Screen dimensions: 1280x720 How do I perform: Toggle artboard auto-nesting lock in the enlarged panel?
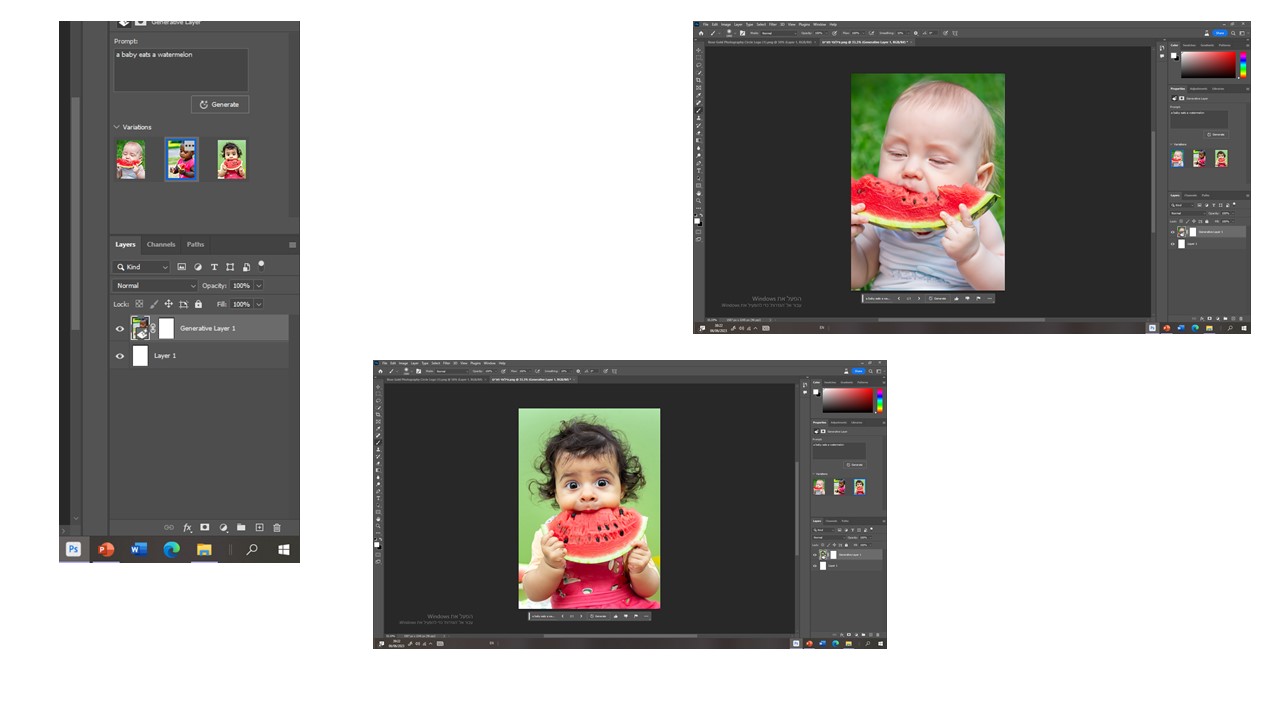point(184,304)
